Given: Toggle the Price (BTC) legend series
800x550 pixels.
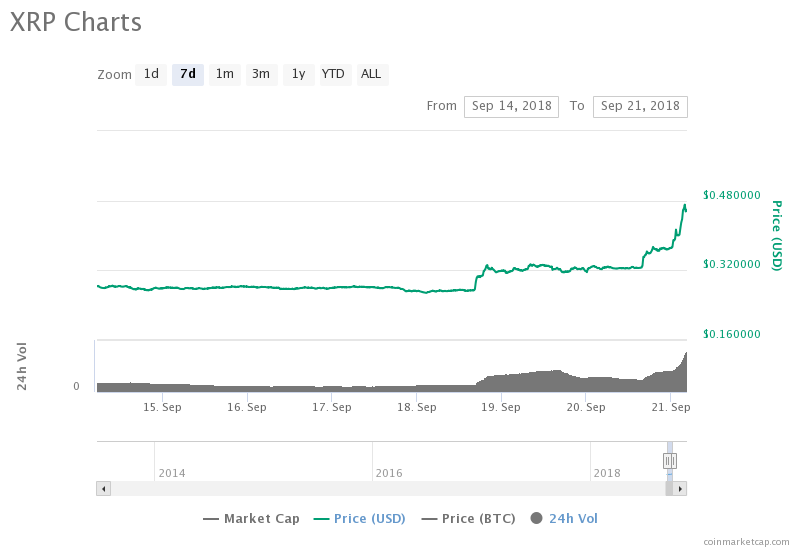Looking at the screenshot, I should pos(468,519).
